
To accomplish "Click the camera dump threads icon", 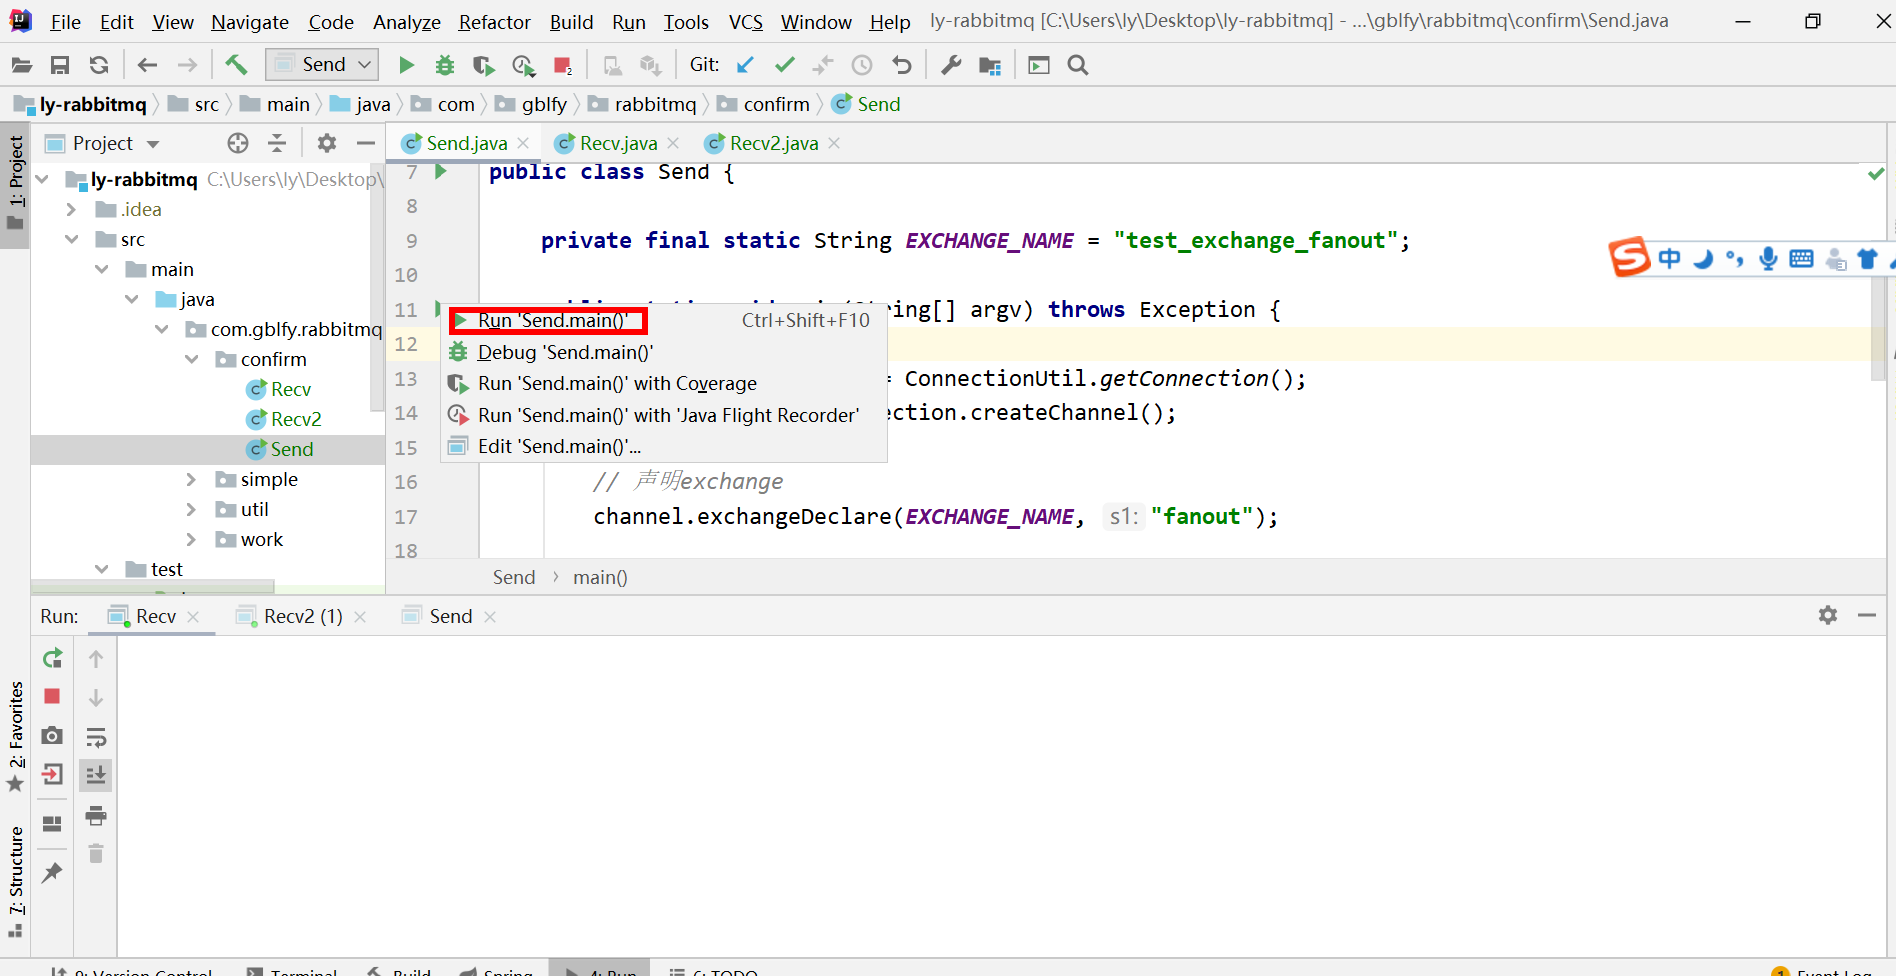I will (x=52, y=736).
